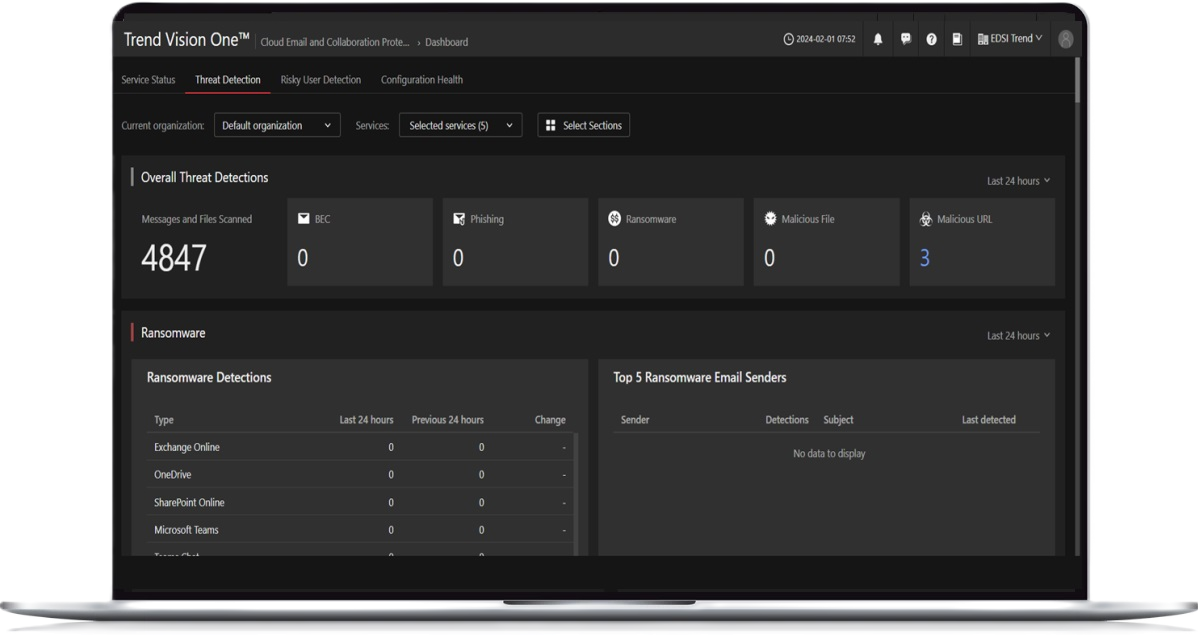Viewport: 1198px width, 637px height.
Task: Open the notifications bell
Action: pos(878,39)
